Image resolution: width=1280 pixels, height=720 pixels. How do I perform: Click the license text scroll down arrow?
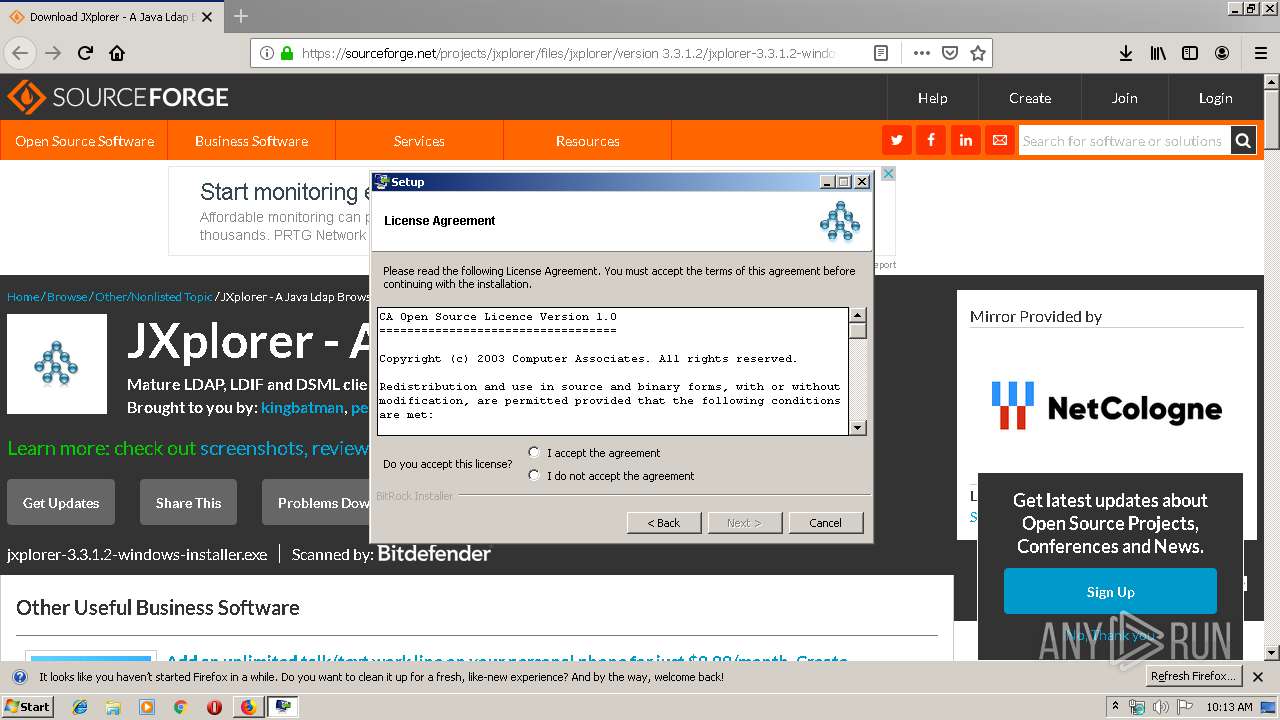click(x=858, y=428)
